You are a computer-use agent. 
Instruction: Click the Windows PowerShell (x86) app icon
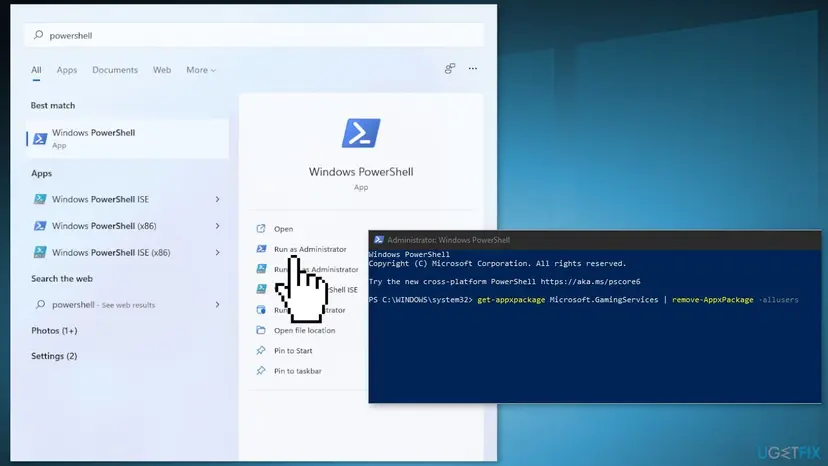40,226
